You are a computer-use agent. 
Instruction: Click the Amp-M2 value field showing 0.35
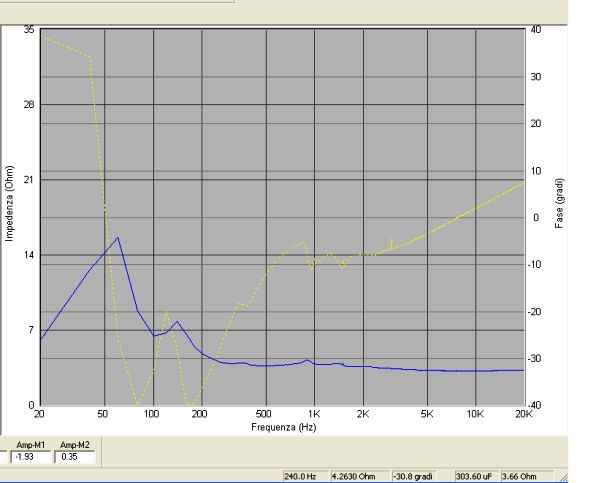[x=75, y=457]
